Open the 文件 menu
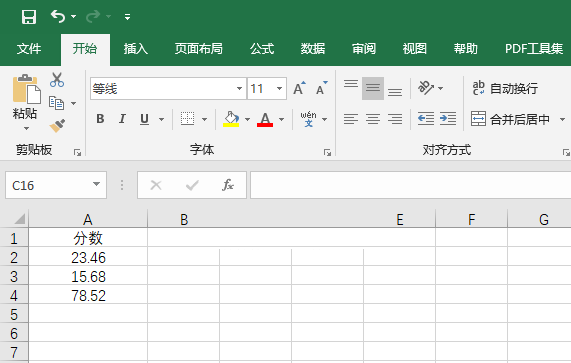The image size is (571, 363). pos(29,48)
